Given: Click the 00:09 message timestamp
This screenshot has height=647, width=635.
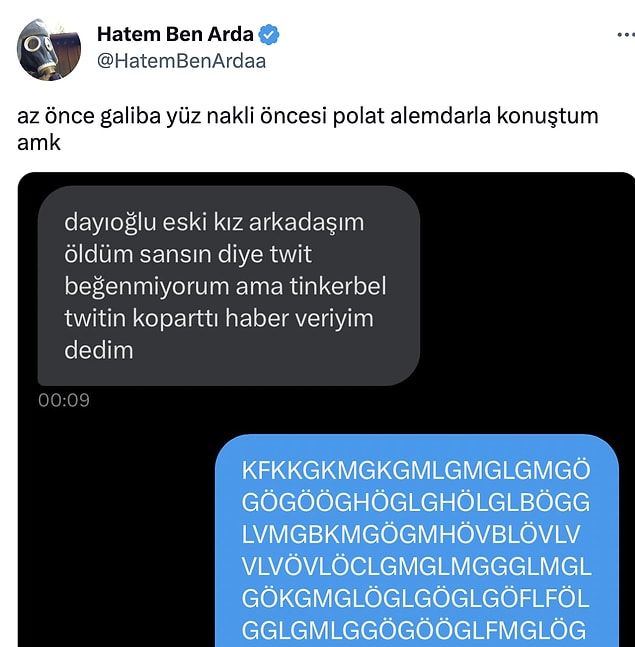Looking at the screenshot, I should (64, 400).
